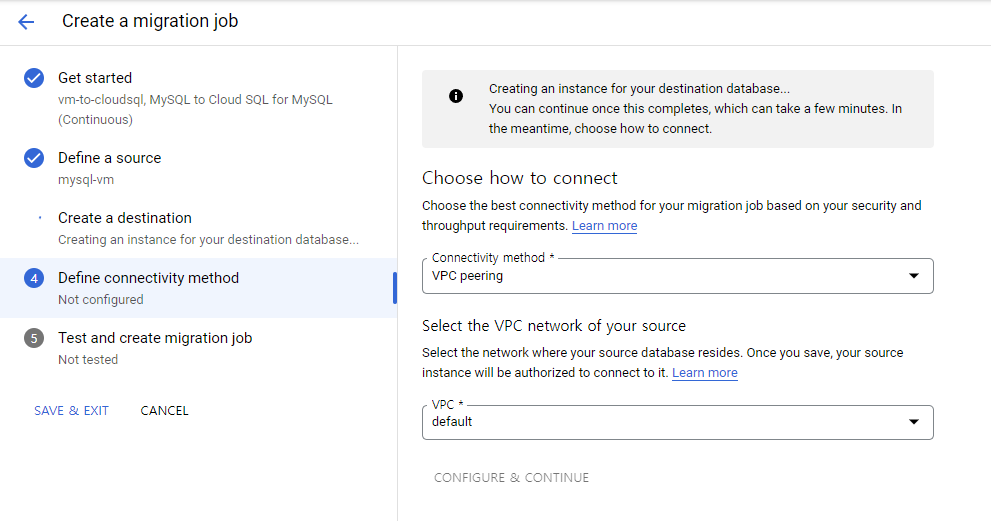
Task: Open the Define a source step
Action: 198,168
